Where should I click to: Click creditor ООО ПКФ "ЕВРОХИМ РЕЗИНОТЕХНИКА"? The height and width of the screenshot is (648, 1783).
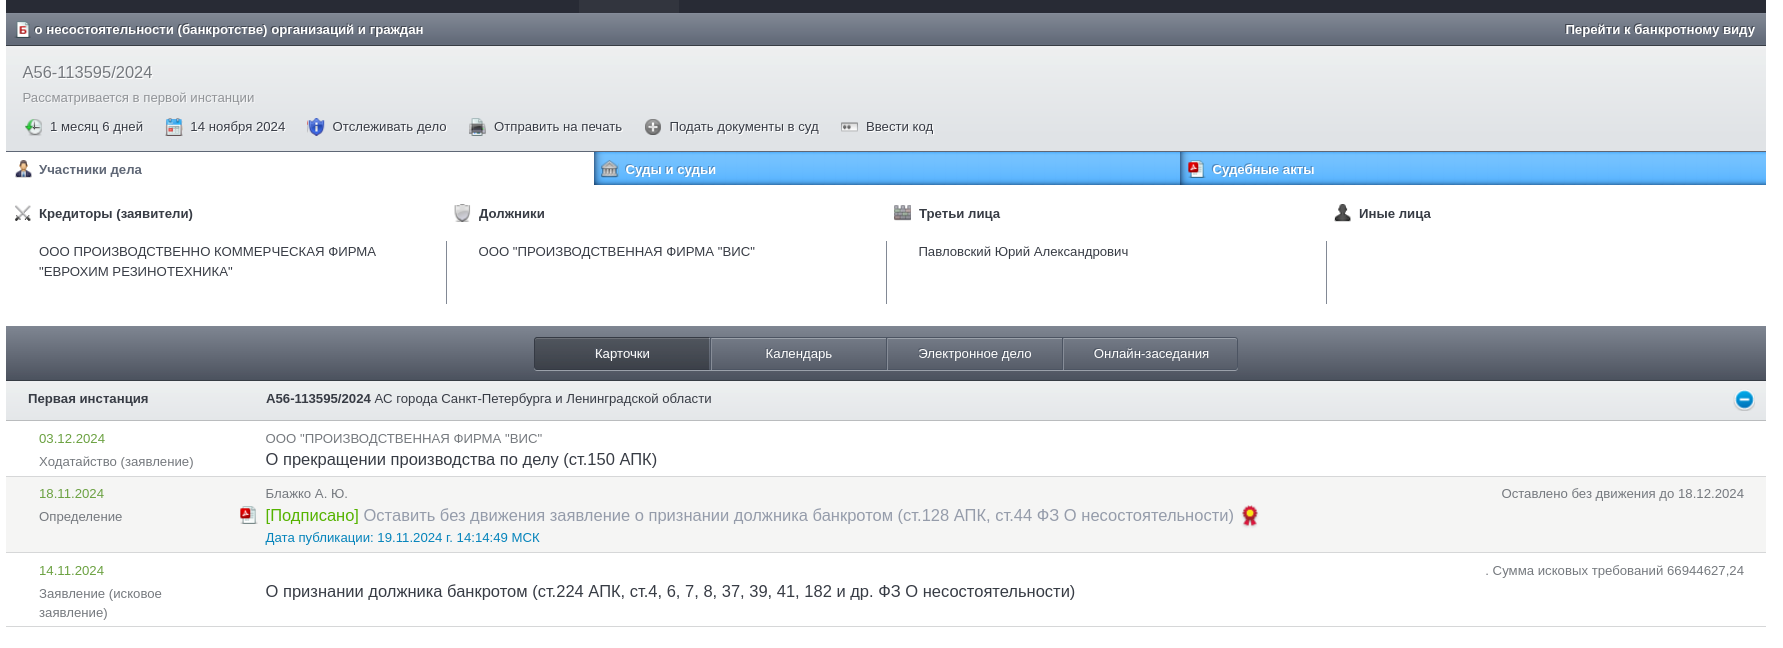207,262
